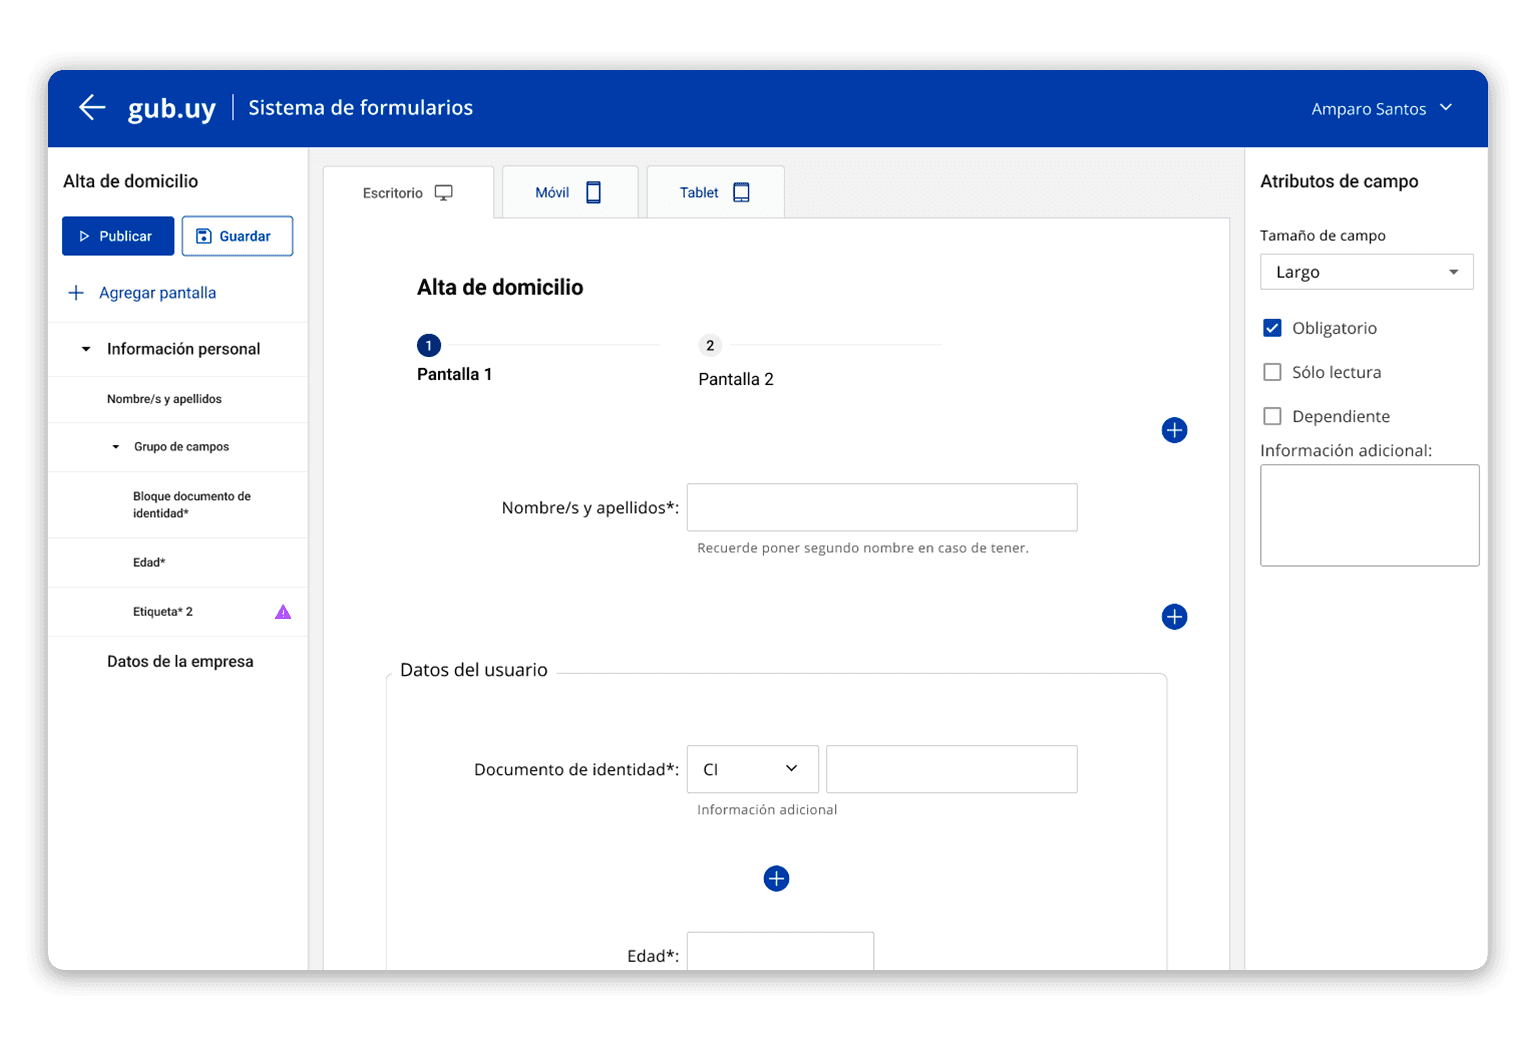Screen dimensions: 1536x1040
Task: Click the plus icon above Datos del usuario
Action: [1174, 617]
